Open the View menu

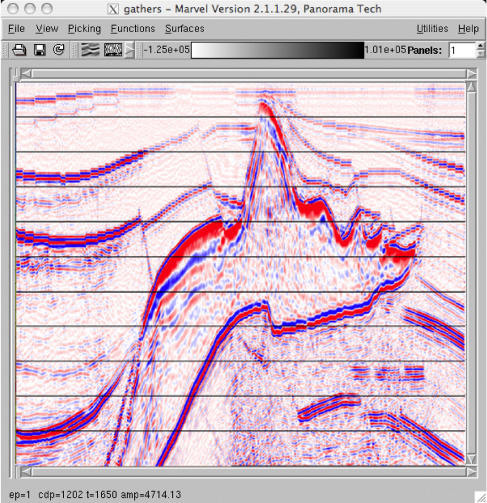pyautogui.click(x=47, y=29)
